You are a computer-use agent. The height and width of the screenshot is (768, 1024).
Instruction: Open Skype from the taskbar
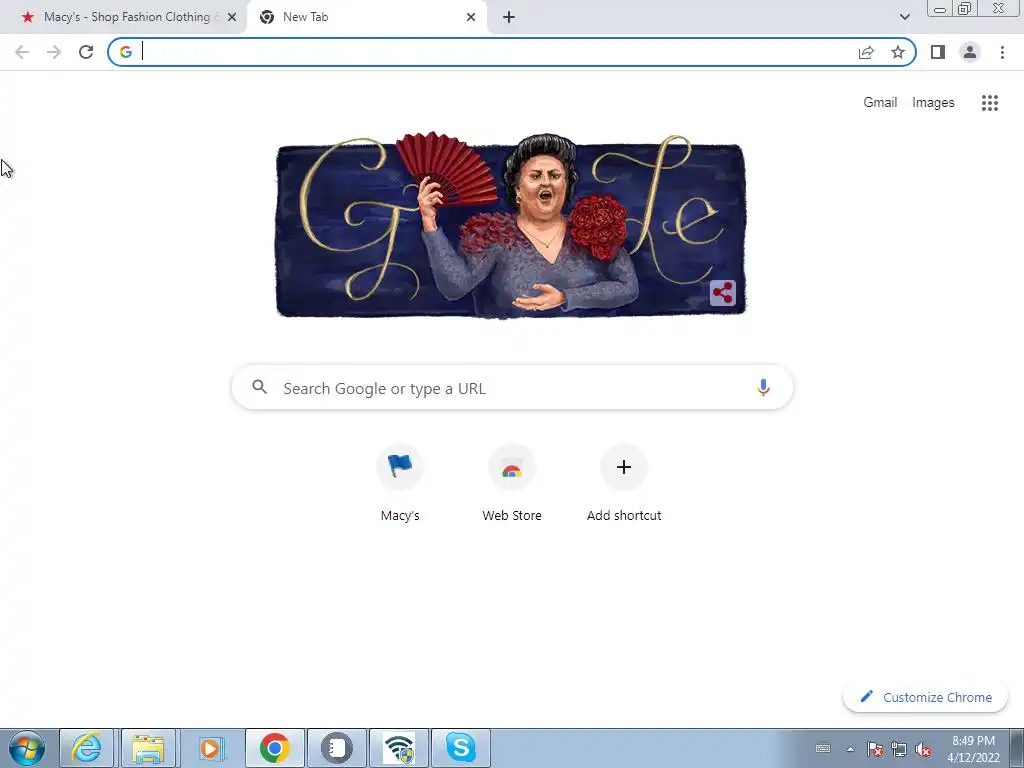[460, 748]
